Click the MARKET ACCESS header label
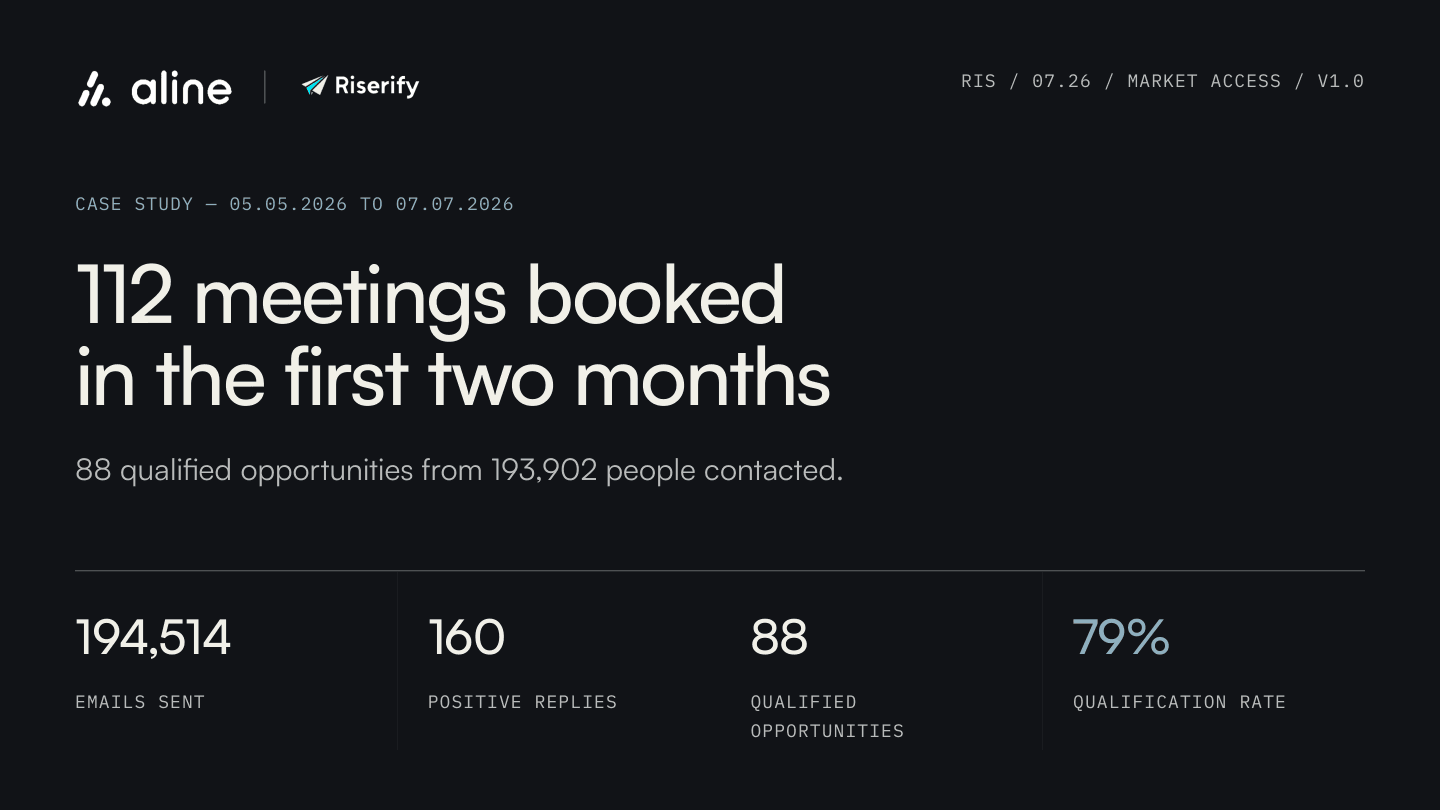Image resolution: width=1440 pixels, height=810 pixels. click(x=1204, y=81)
